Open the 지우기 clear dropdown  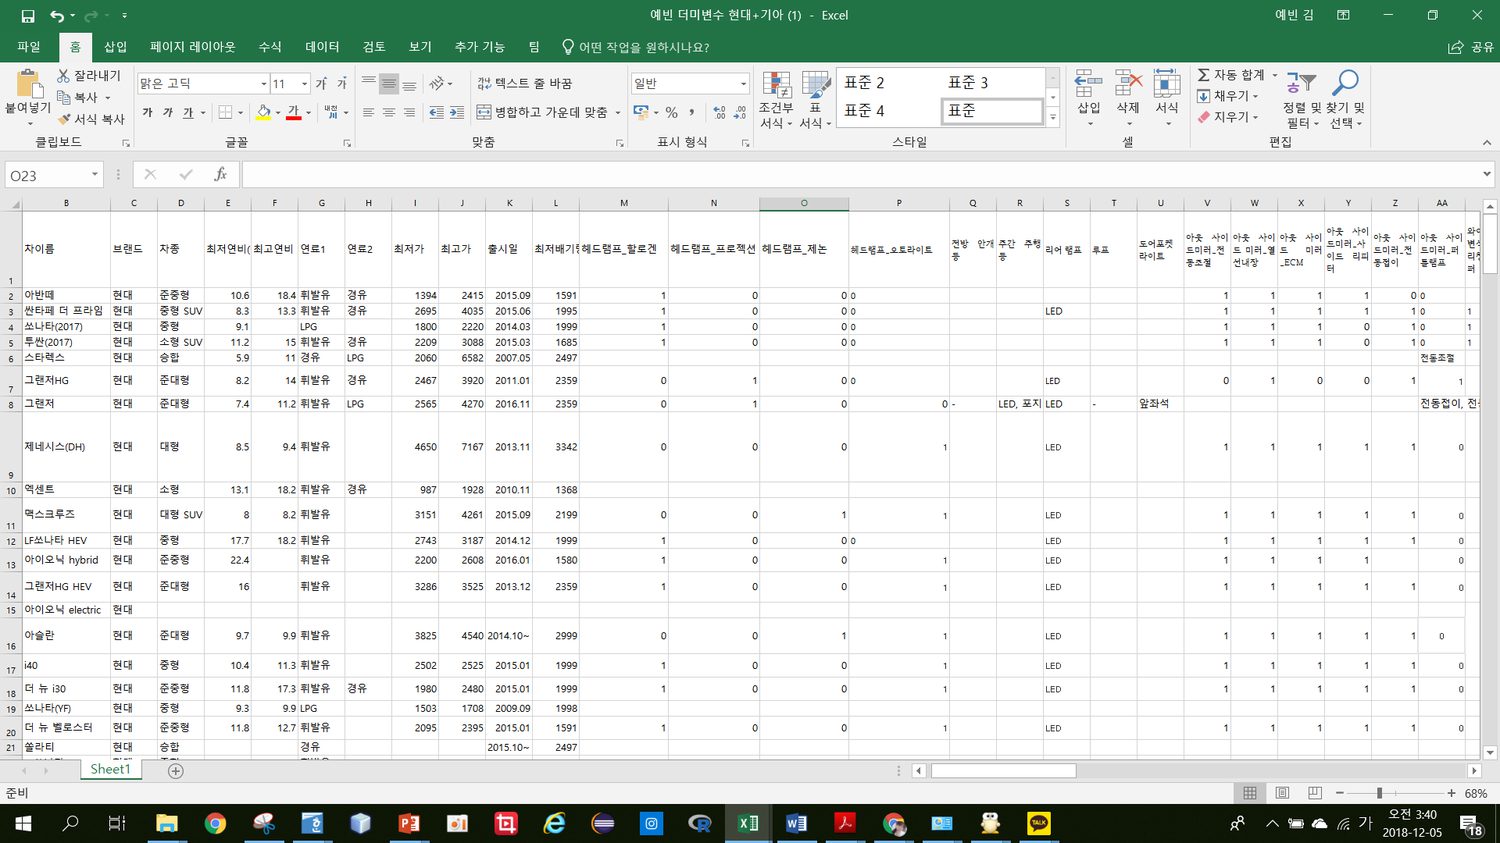(1227, 117)
